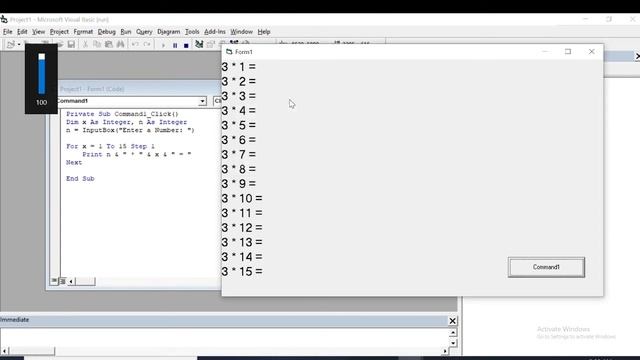This screenshot has height=360, width=640.
Task: Open the Help menu
Action: tap(264, 32)
